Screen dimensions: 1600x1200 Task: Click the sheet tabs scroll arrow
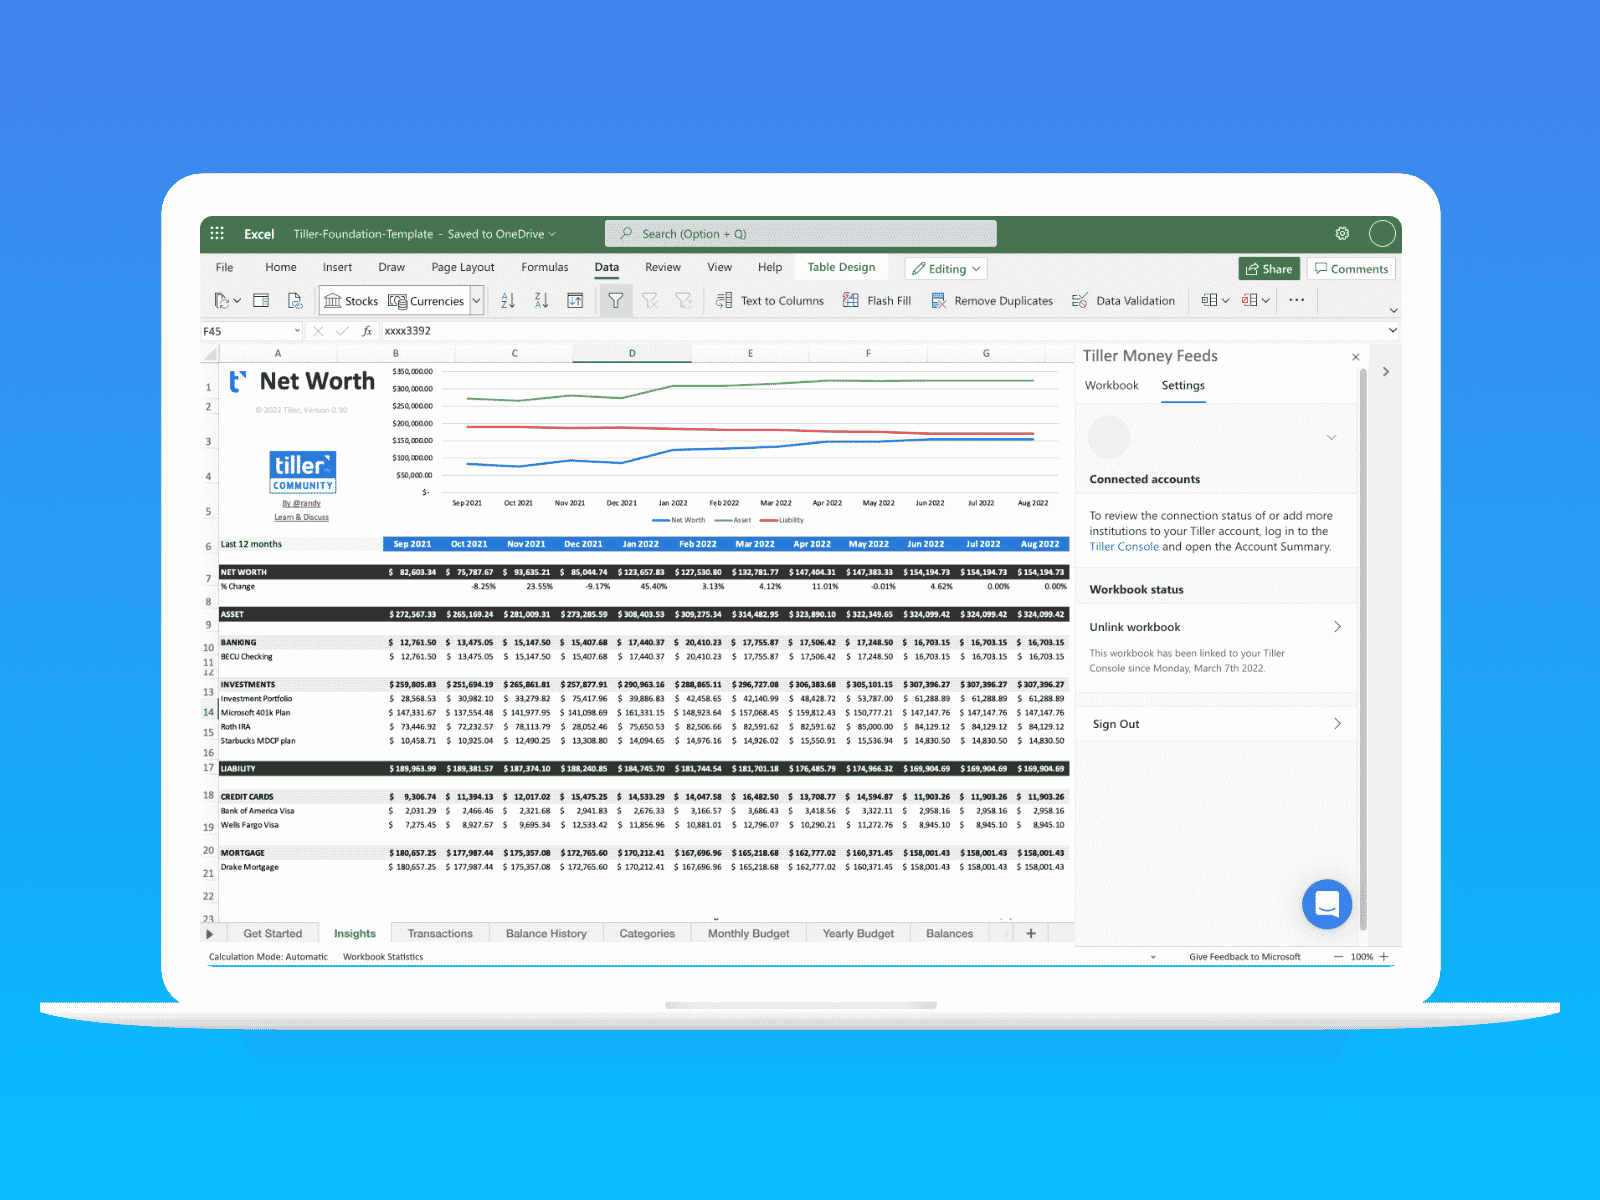tap(209, 934)
